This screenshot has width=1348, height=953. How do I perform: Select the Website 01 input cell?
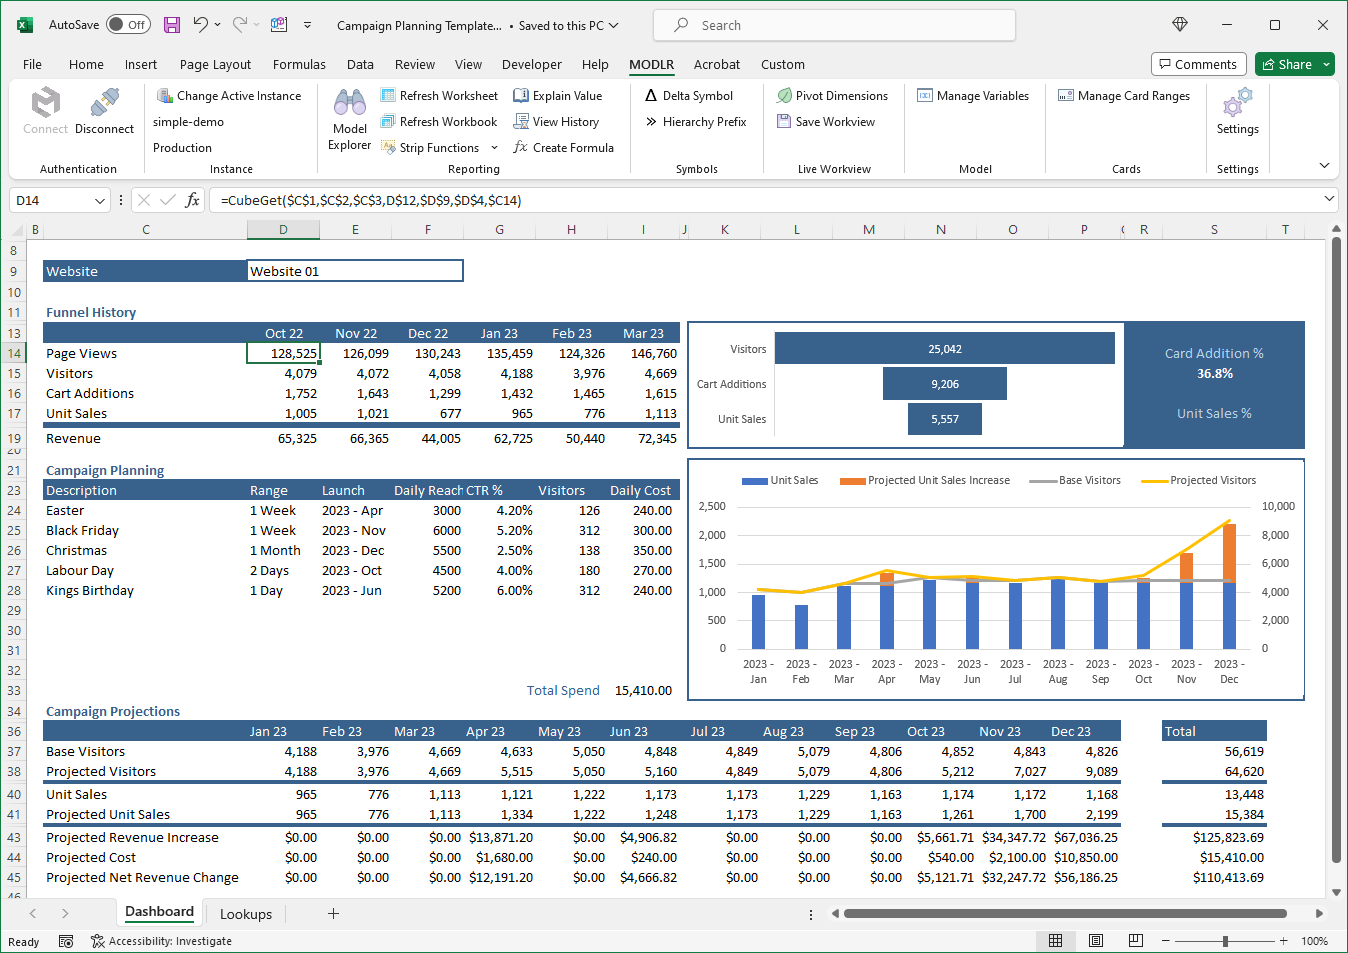tap(355, 270)
